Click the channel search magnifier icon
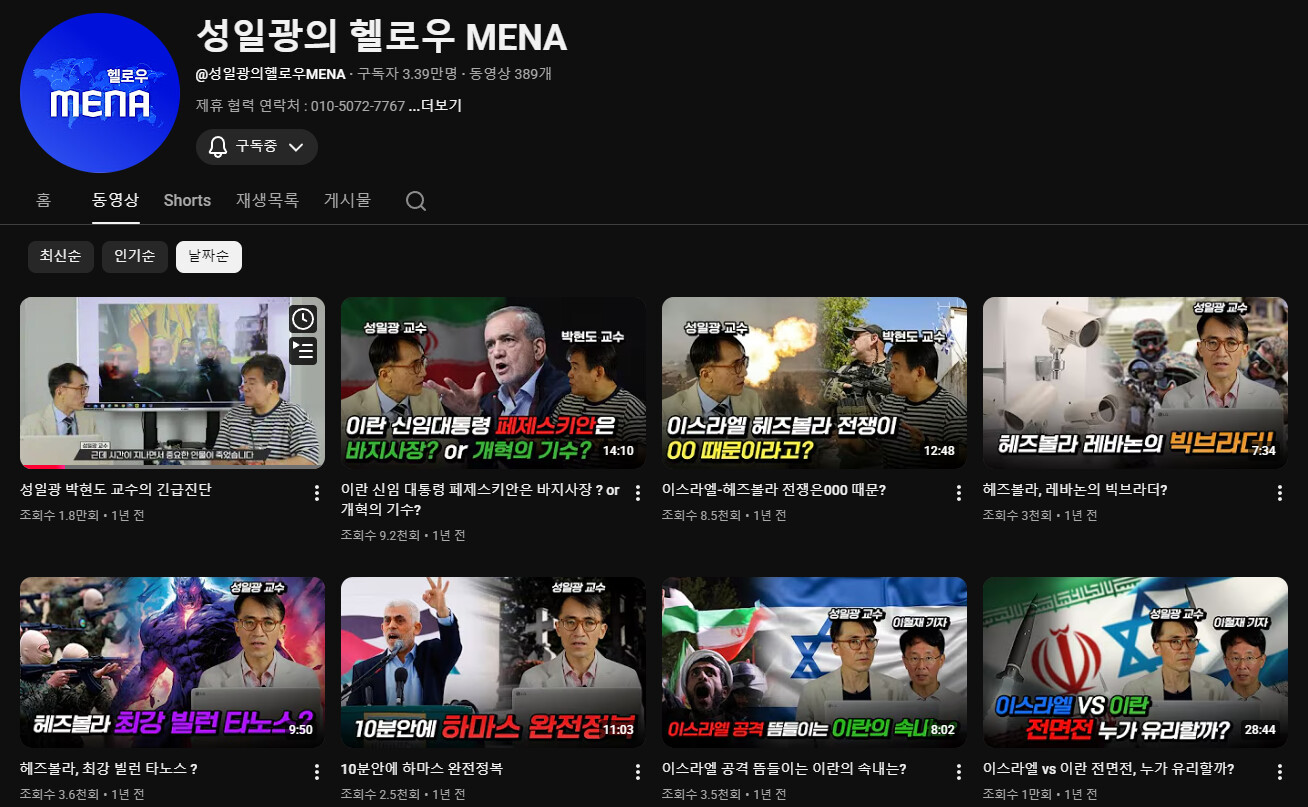 coord(416,201)
